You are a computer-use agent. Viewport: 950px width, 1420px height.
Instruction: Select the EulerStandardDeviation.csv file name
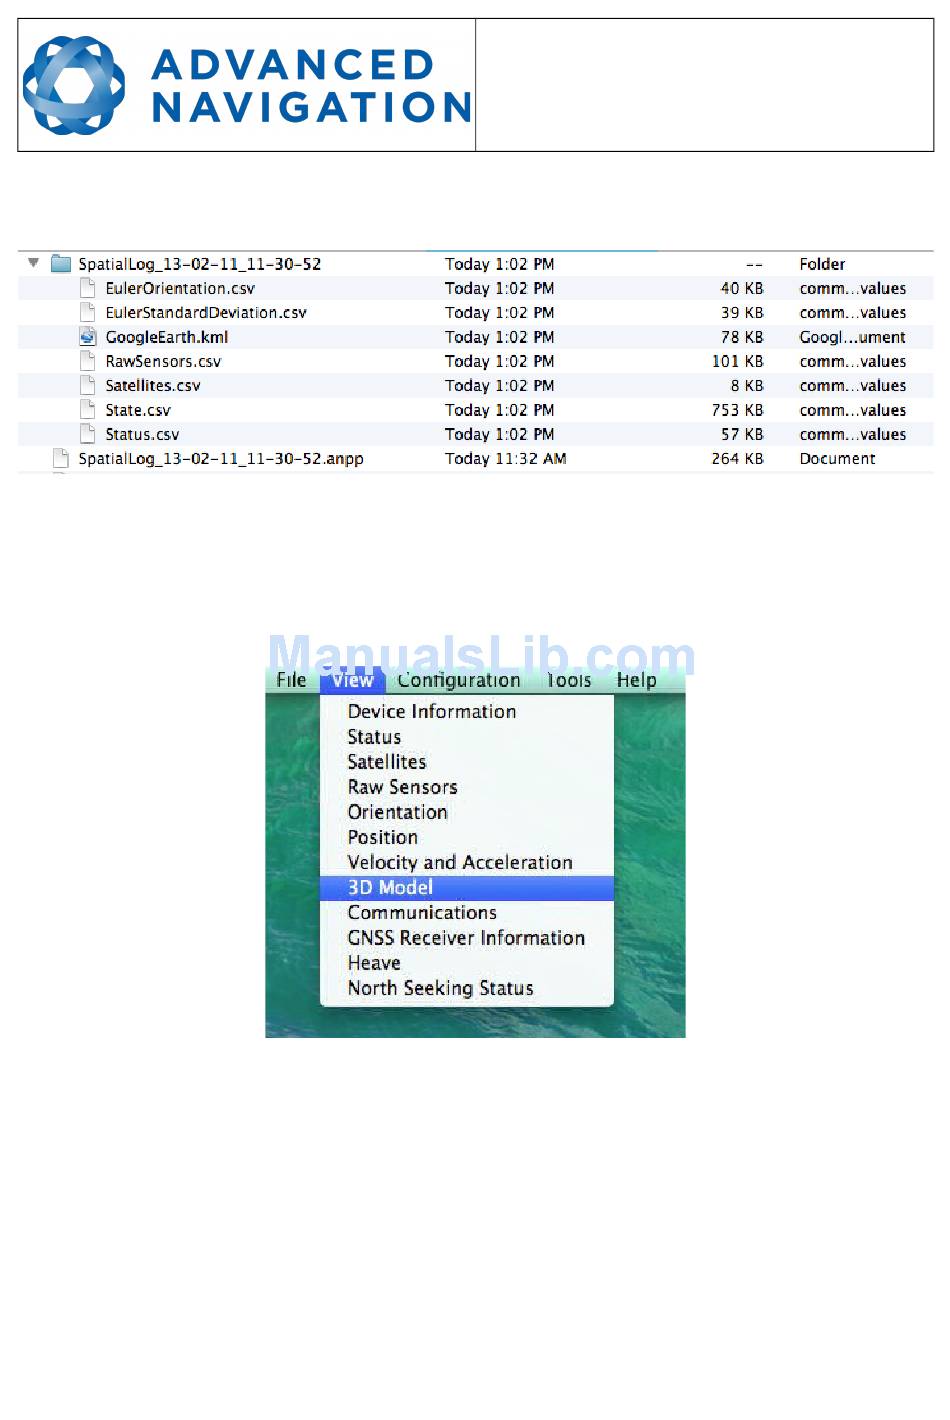206,312
